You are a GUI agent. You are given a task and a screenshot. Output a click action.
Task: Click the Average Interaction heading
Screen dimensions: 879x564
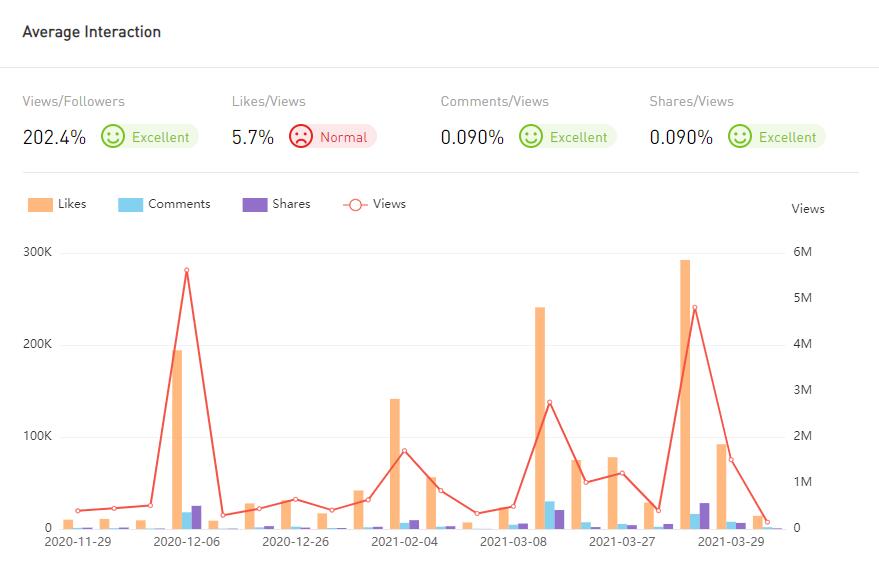91,32
